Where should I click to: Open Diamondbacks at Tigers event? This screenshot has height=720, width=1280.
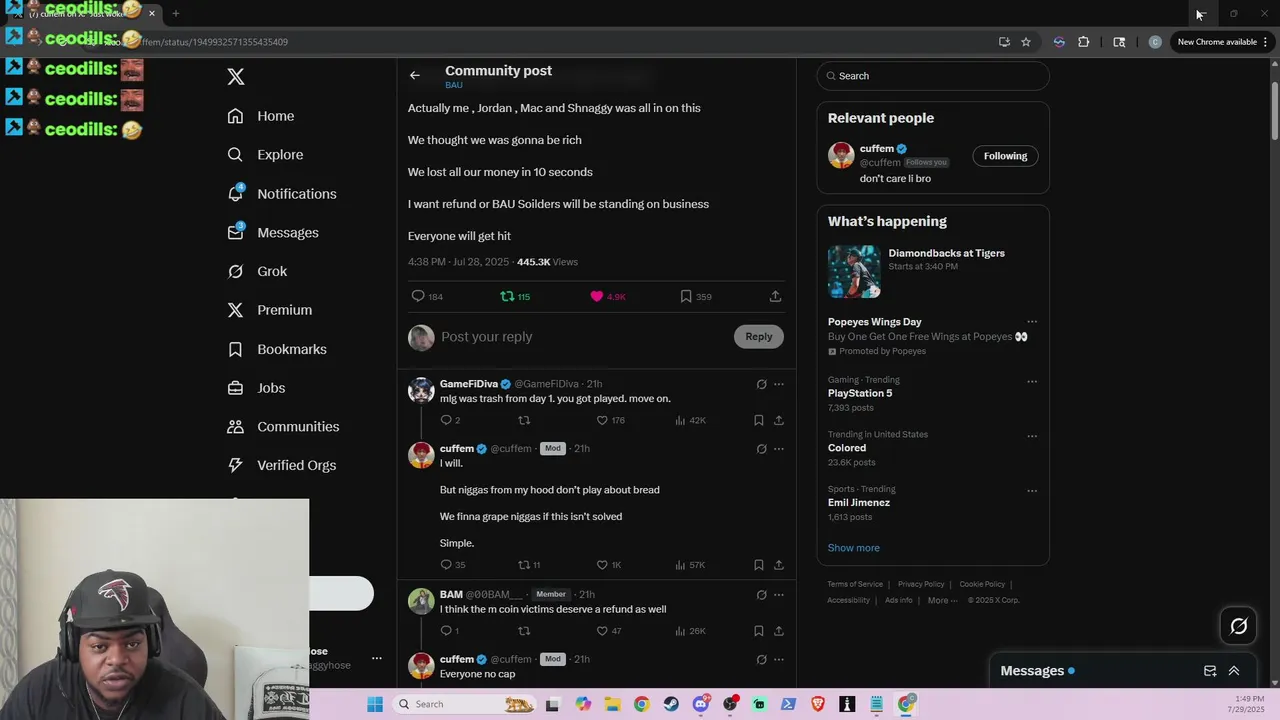(x=933, y=271)
